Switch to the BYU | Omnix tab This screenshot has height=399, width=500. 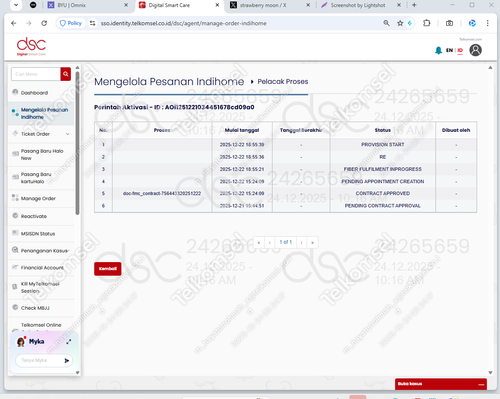[x=87, y=5]
